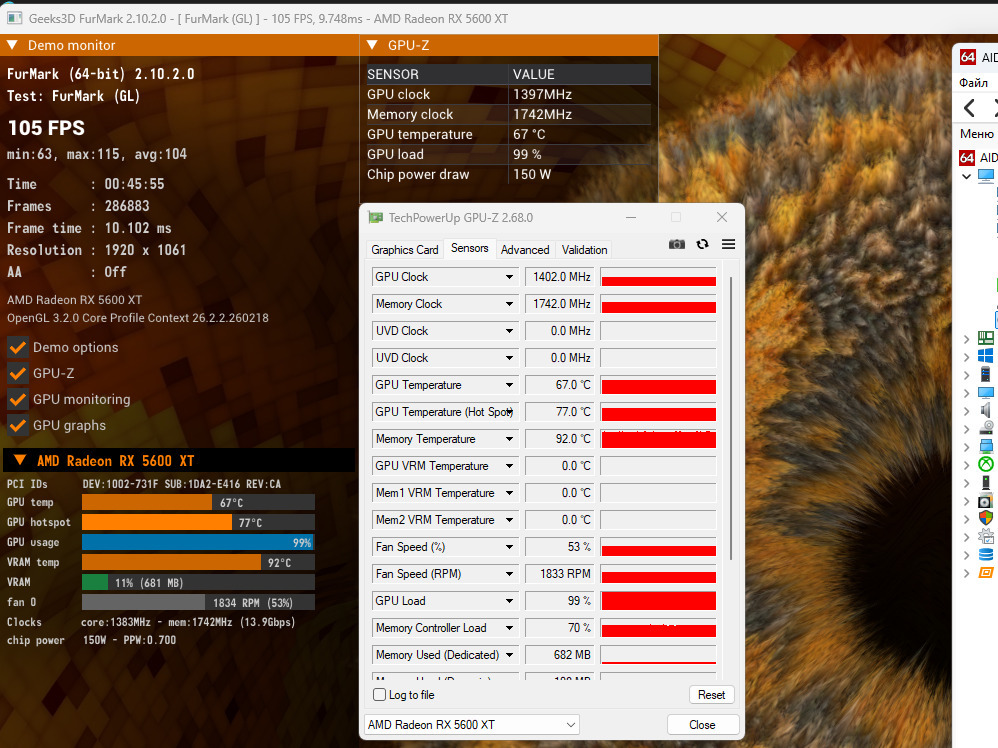Uncheck the Demo options checkbox
Screen dimensions: 998x748
click(x=18, y=347)
